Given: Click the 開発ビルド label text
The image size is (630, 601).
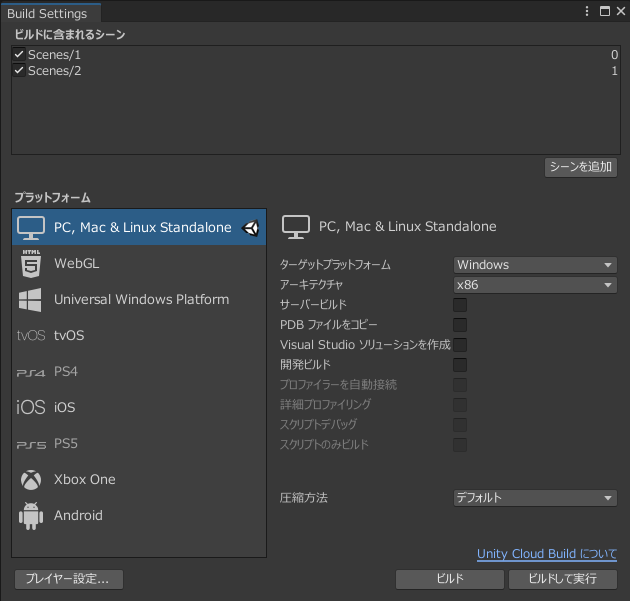Looking at the screenshot, I should click(x=305, y=365).
